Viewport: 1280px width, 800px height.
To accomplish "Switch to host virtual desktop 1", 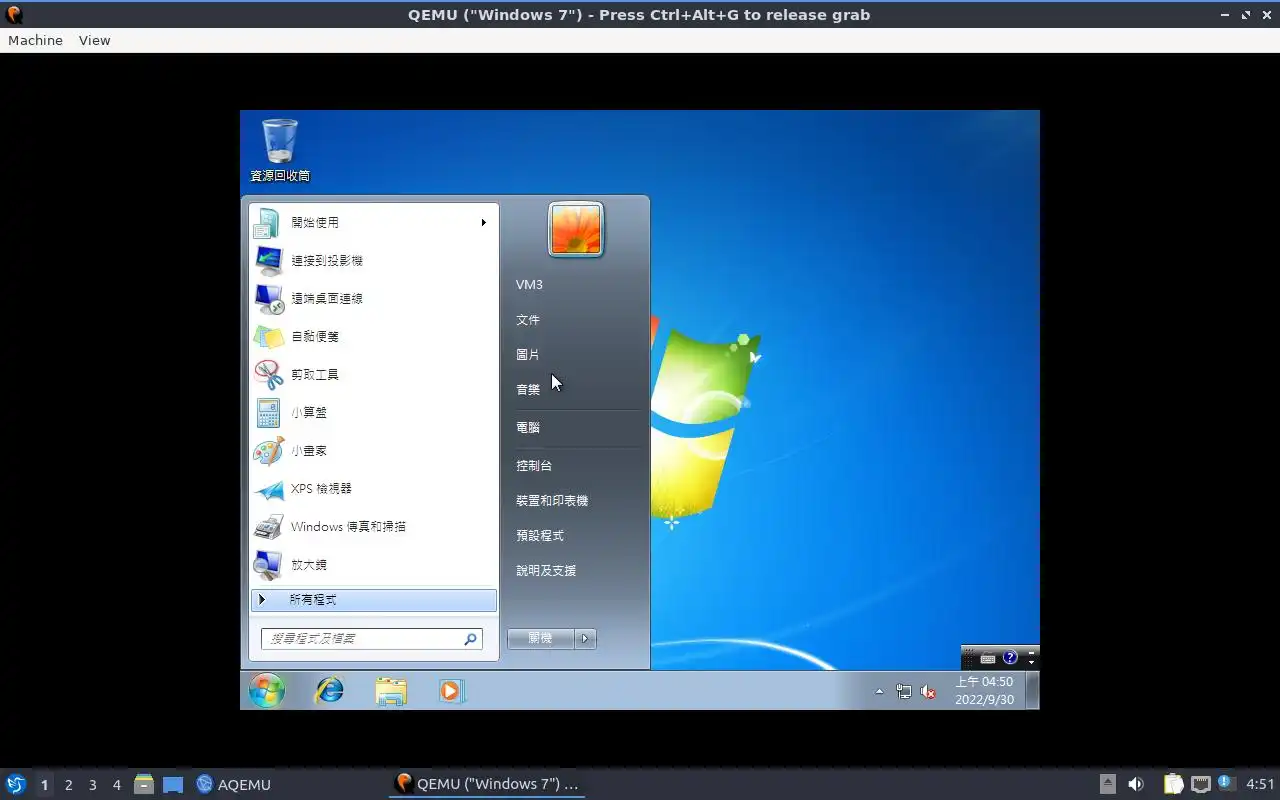I will (44, 785).
